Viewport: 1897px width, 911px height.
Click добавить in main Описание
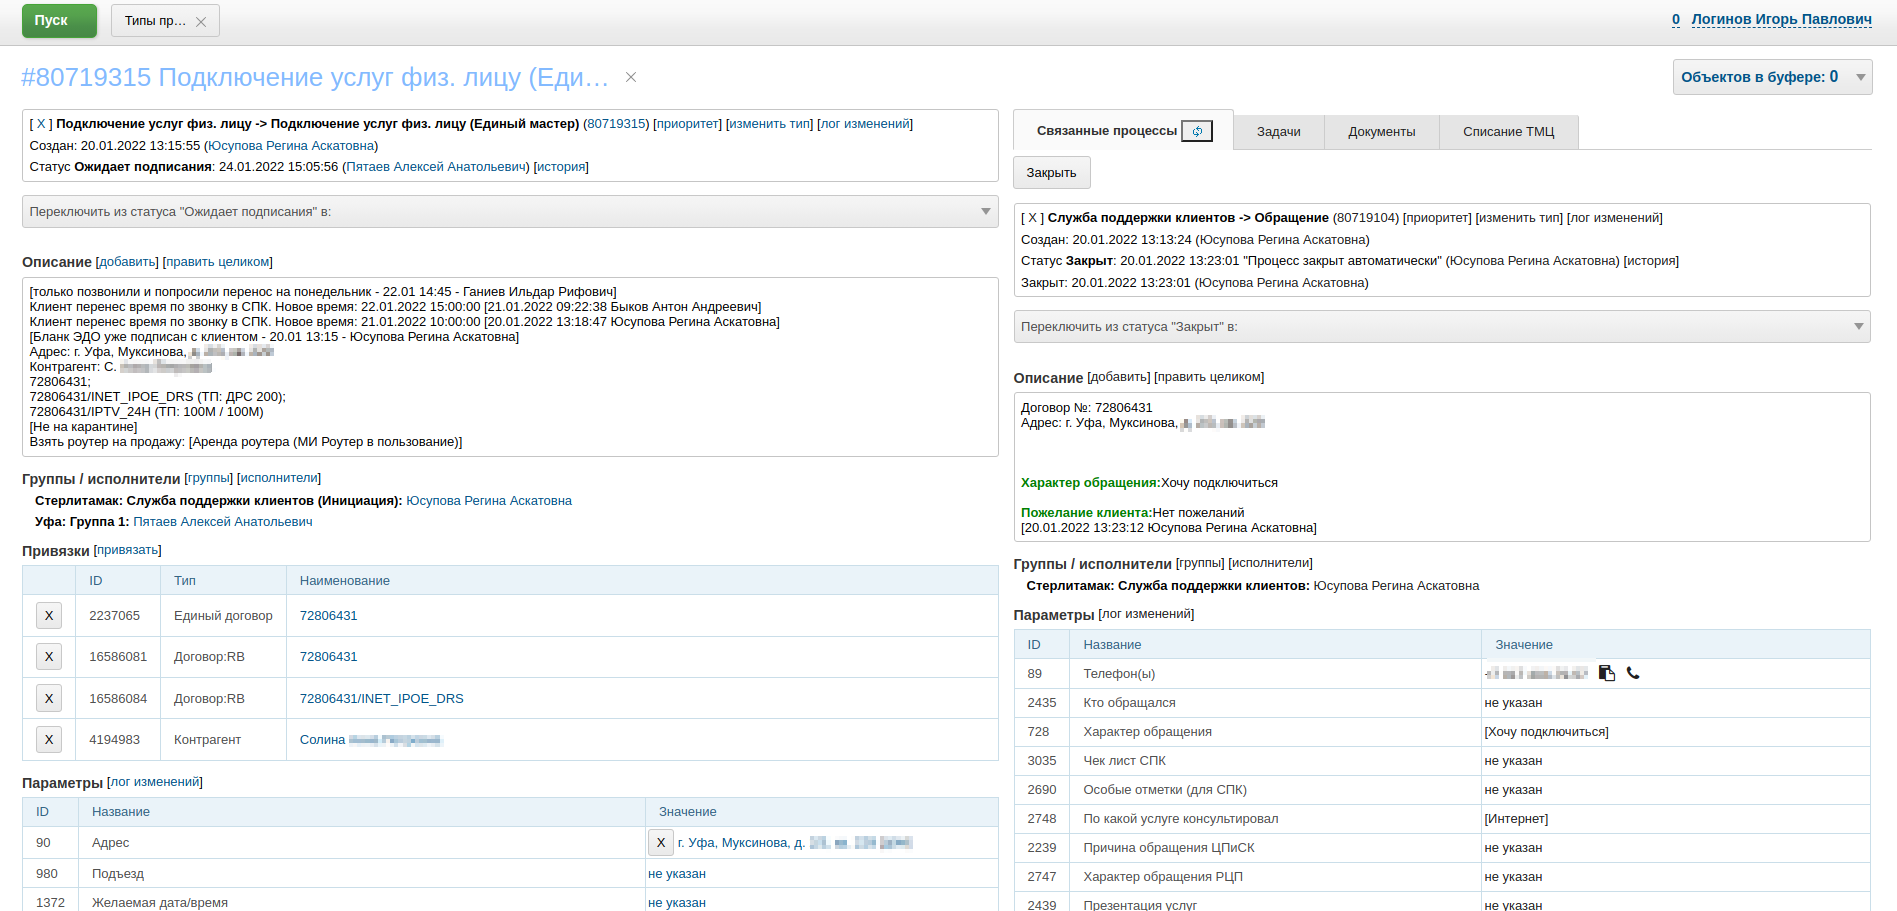[127, 262]
